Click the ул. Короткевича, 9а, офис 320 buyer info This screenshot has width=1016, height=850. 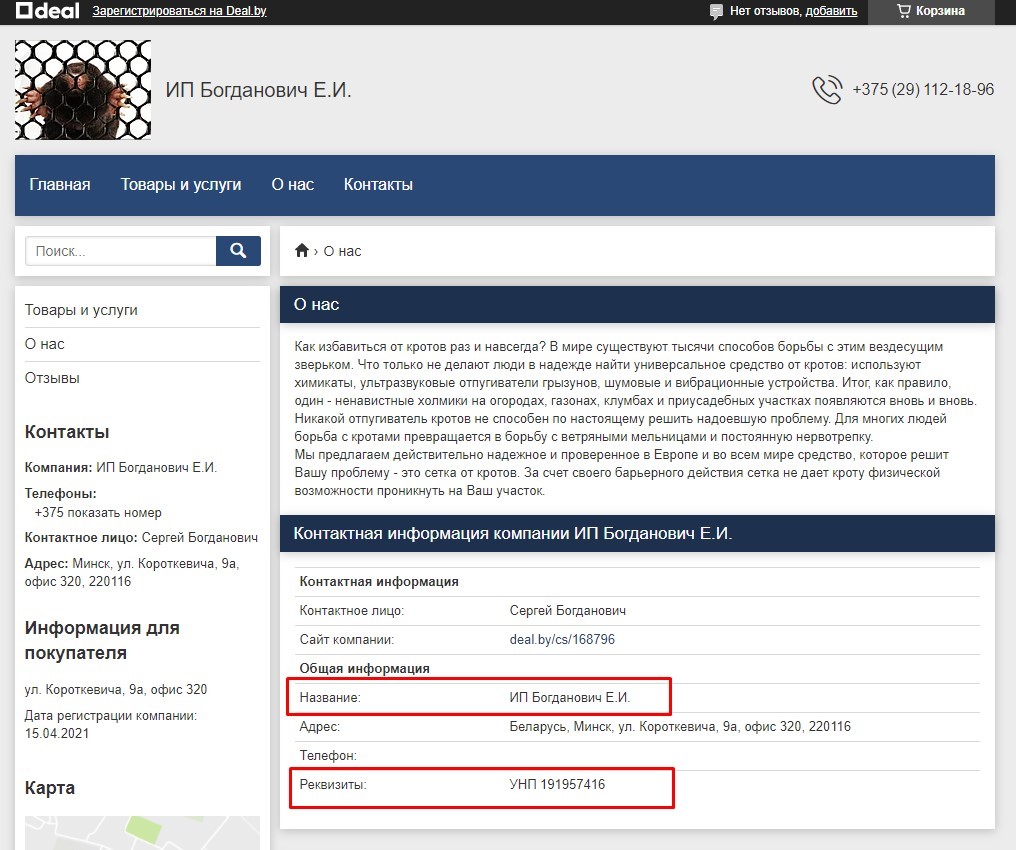(x=116, y=689)
